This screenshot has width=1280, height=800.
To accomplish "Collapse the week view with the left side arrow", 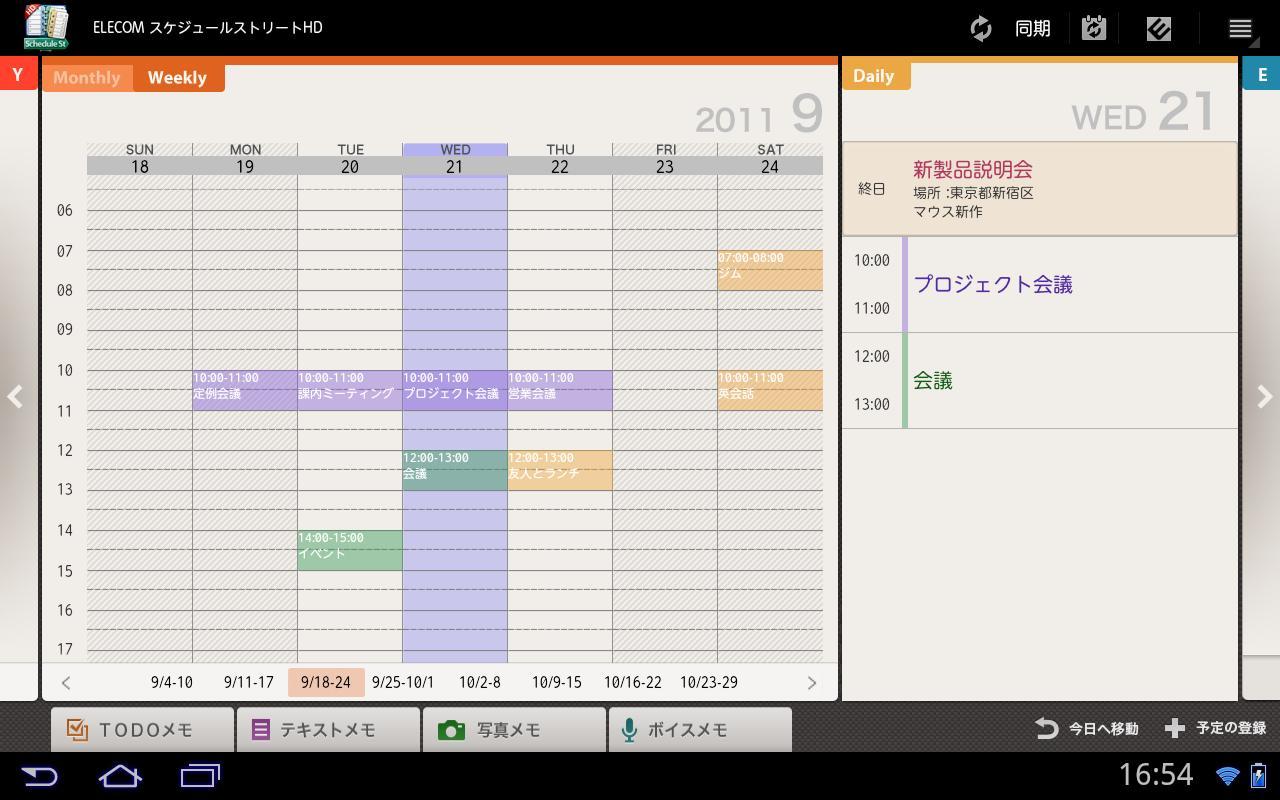I will click(16, 397).
